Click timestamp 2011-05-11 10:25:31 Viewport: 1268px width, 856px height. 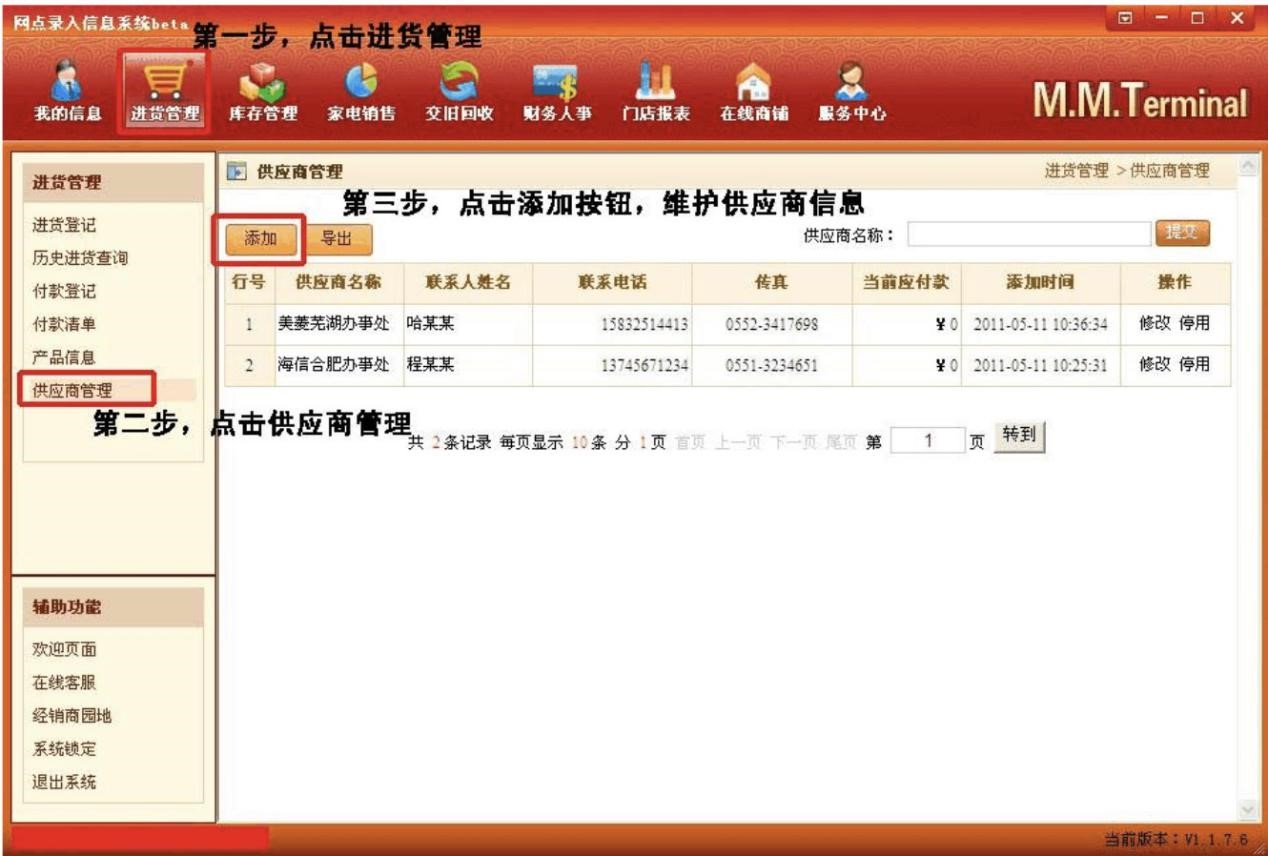pos(1040,365)
